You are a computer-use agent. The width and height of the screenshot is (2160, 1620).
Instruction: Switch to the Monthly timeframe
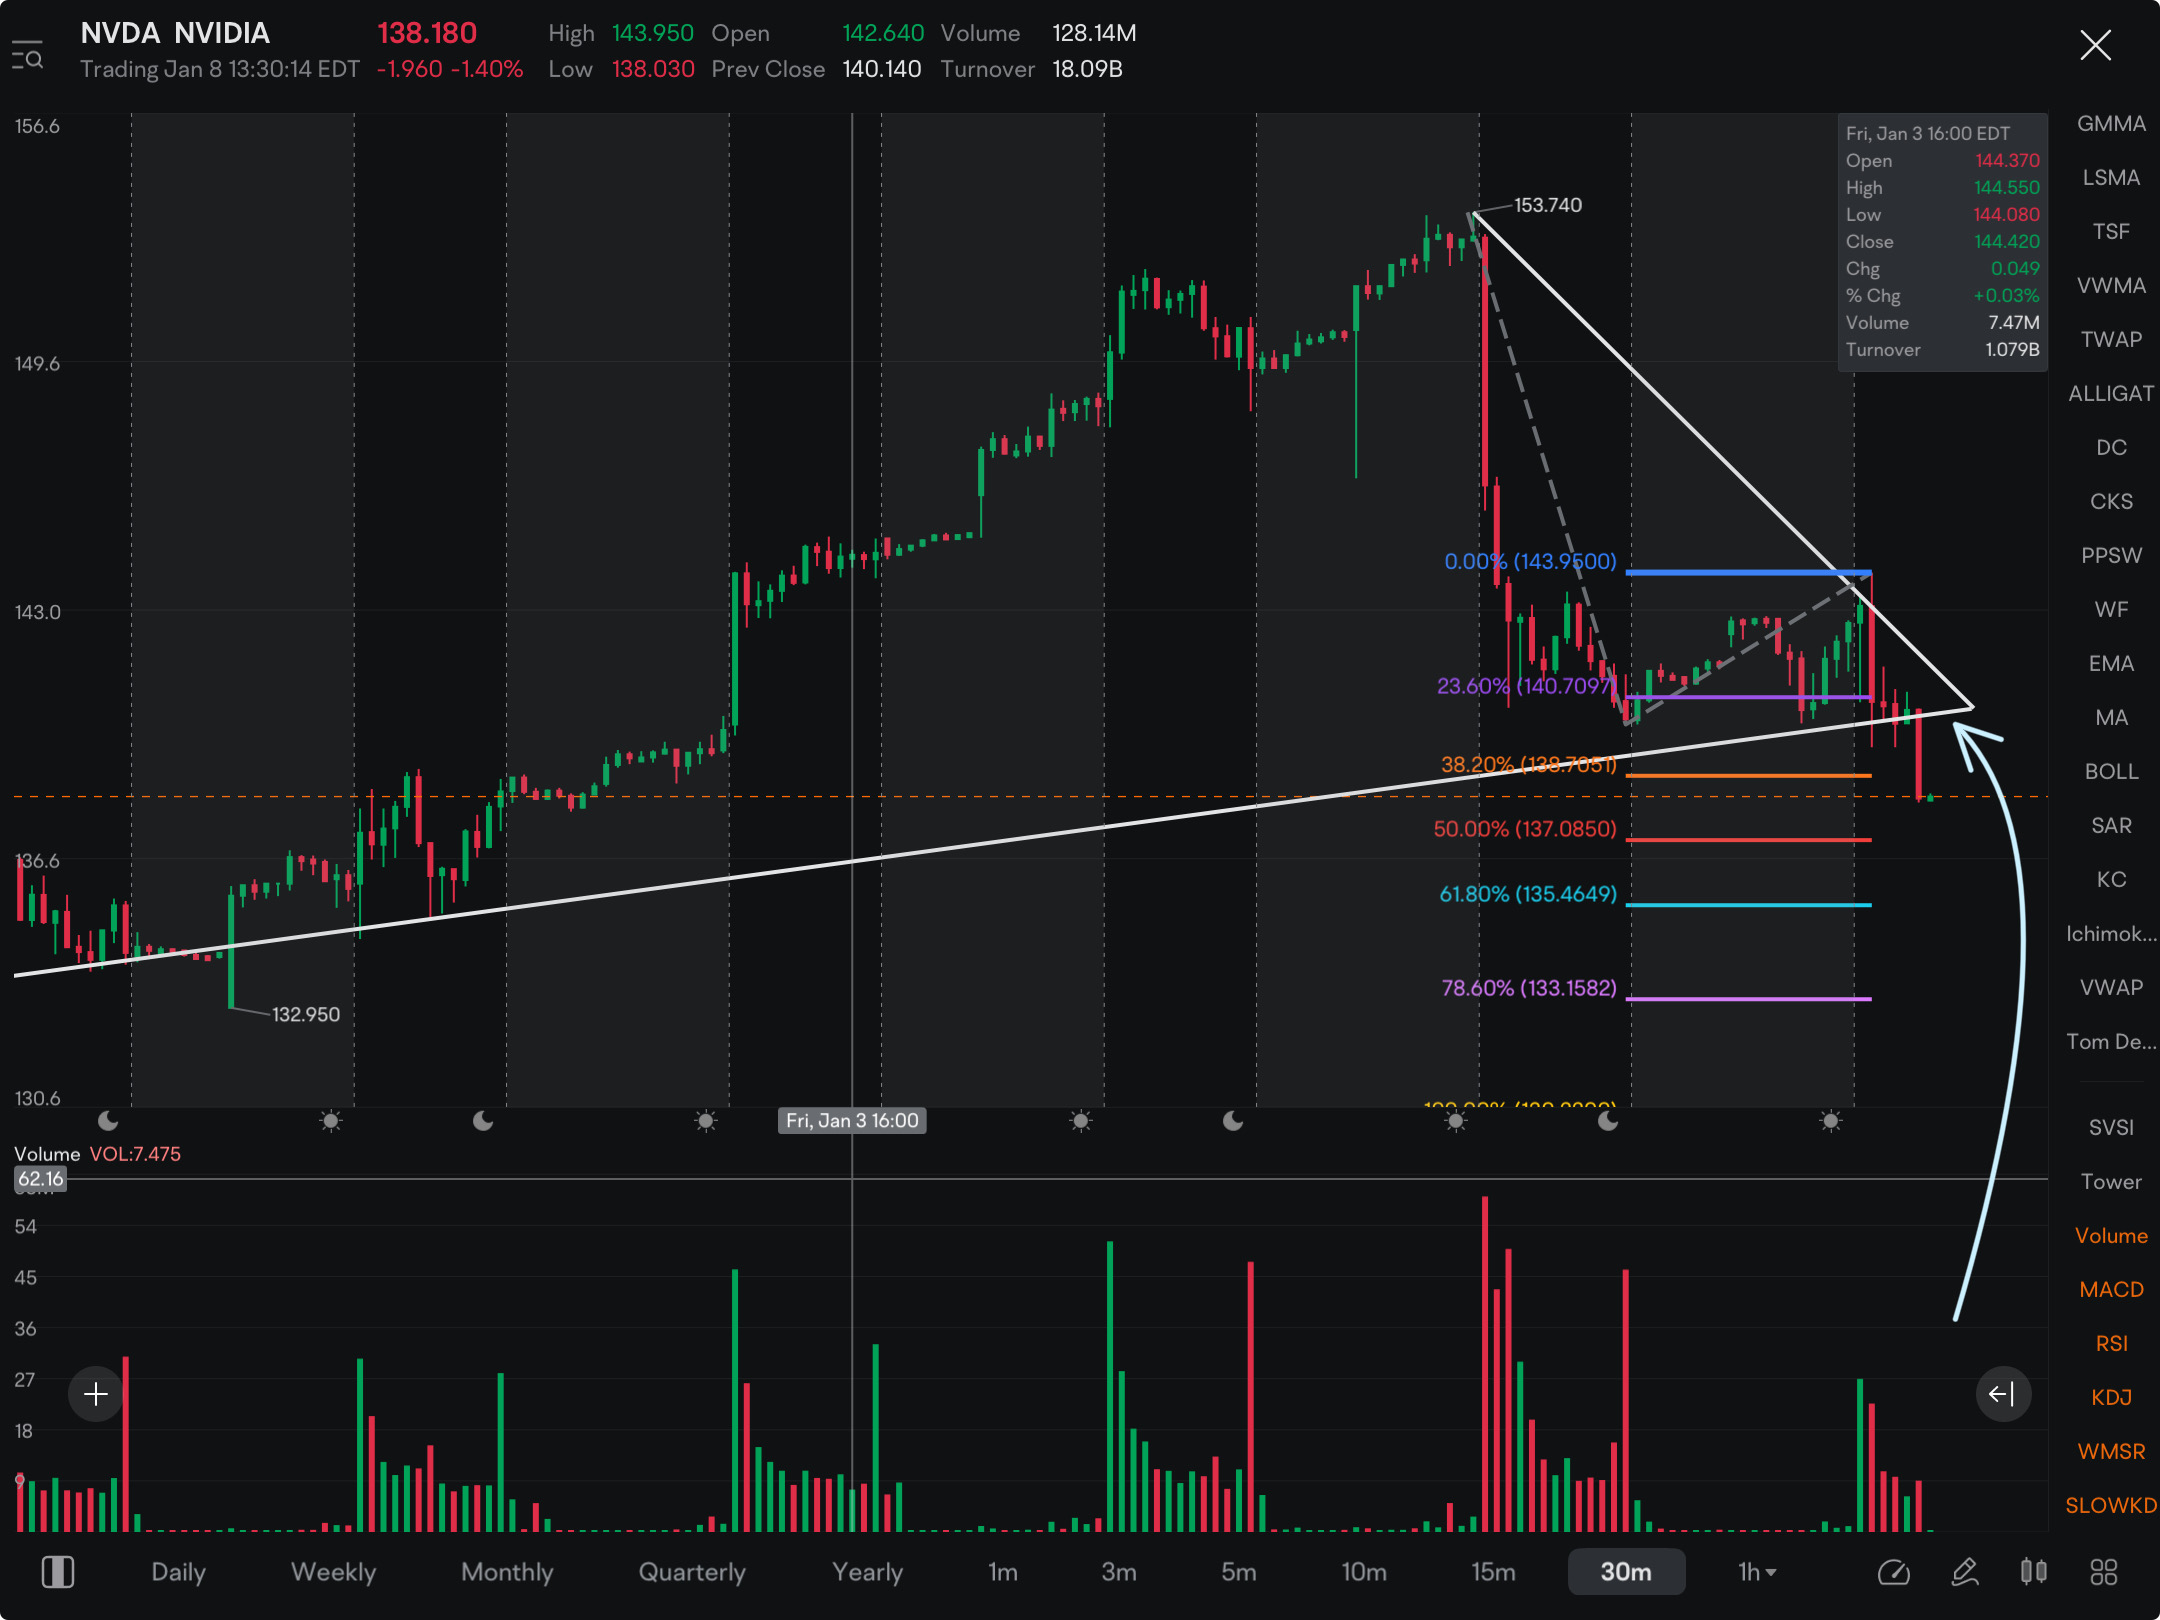pos(507,1572)
